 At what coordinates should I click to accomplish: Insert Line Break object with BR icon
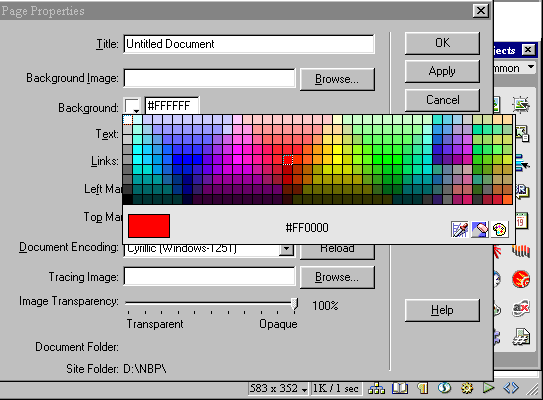(x=522, y=192)
